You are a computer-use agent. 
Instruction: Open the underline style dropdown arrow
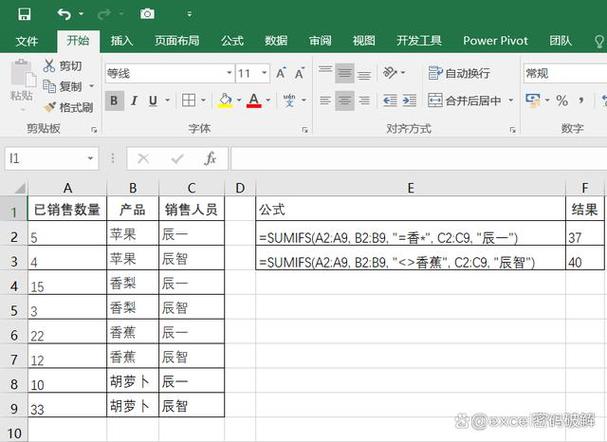[168, 100]
